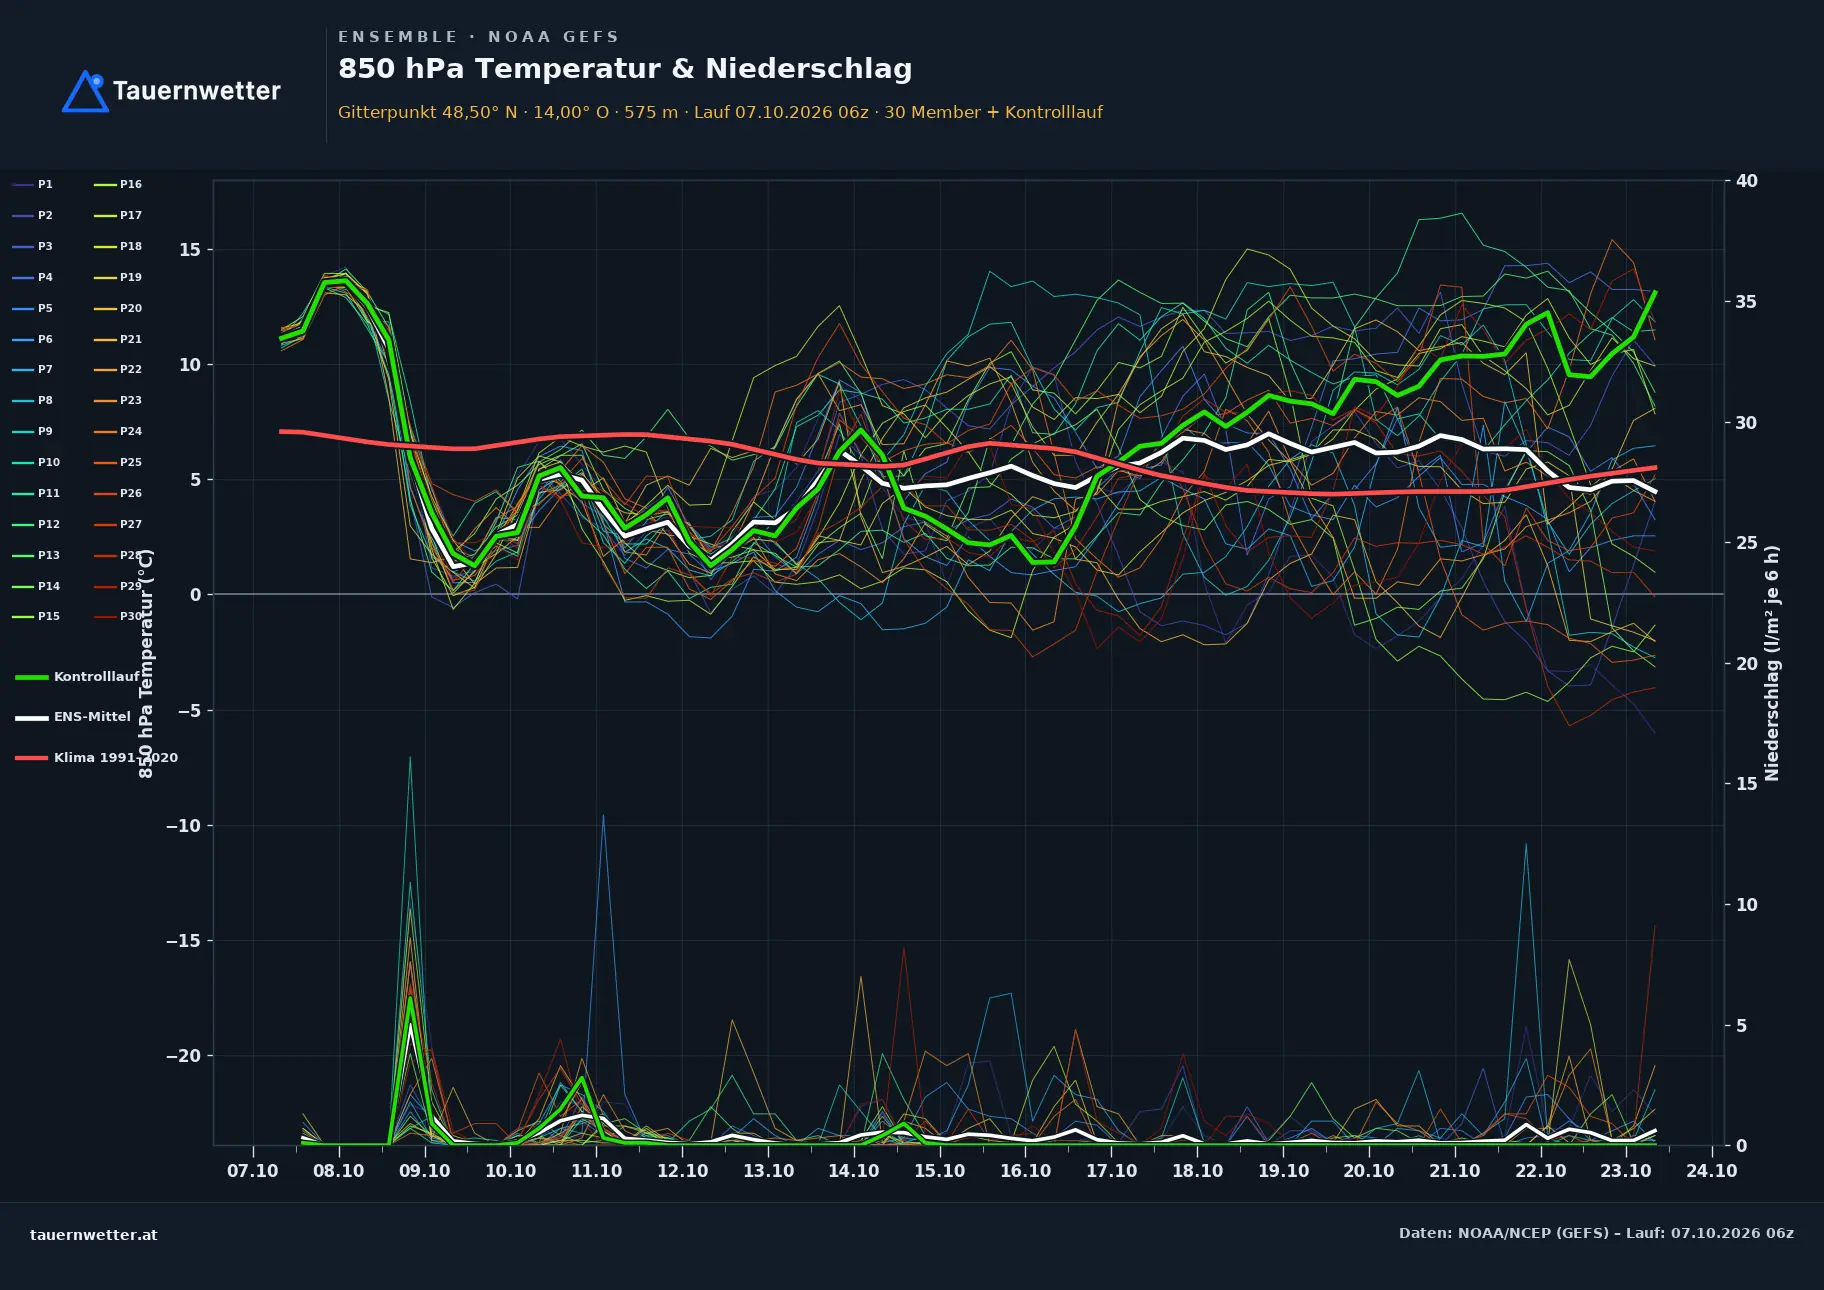Viewport: 1824px width, 1290px height.
Task: Click the 'Daten: NOAA/NCEP (GEFS)' footer credit
Action: [x=1596, y=1233]
